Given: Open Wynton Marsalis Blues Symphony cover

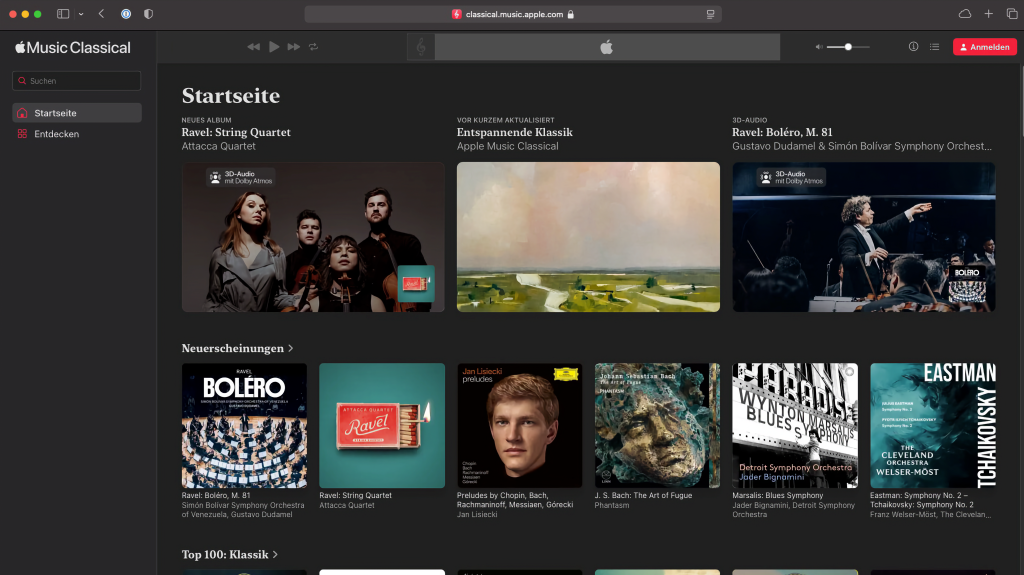Looking at the screenshot, I should click(x=795, y=425).
